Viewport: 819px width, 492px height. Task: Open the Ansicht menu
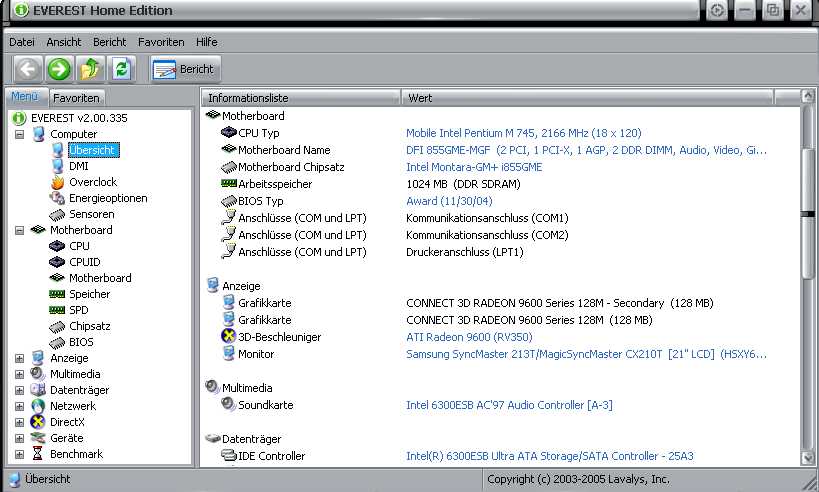click(x=64, y=42)
